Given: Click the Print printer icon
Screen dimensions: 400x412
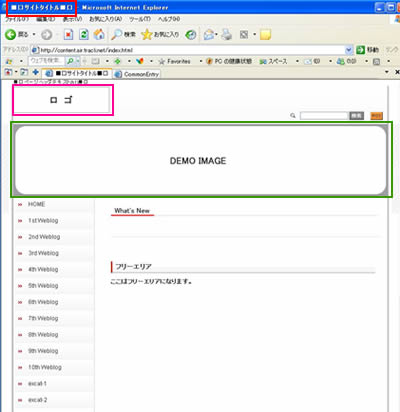Looking at the screenshot, I should click(227, 34).
